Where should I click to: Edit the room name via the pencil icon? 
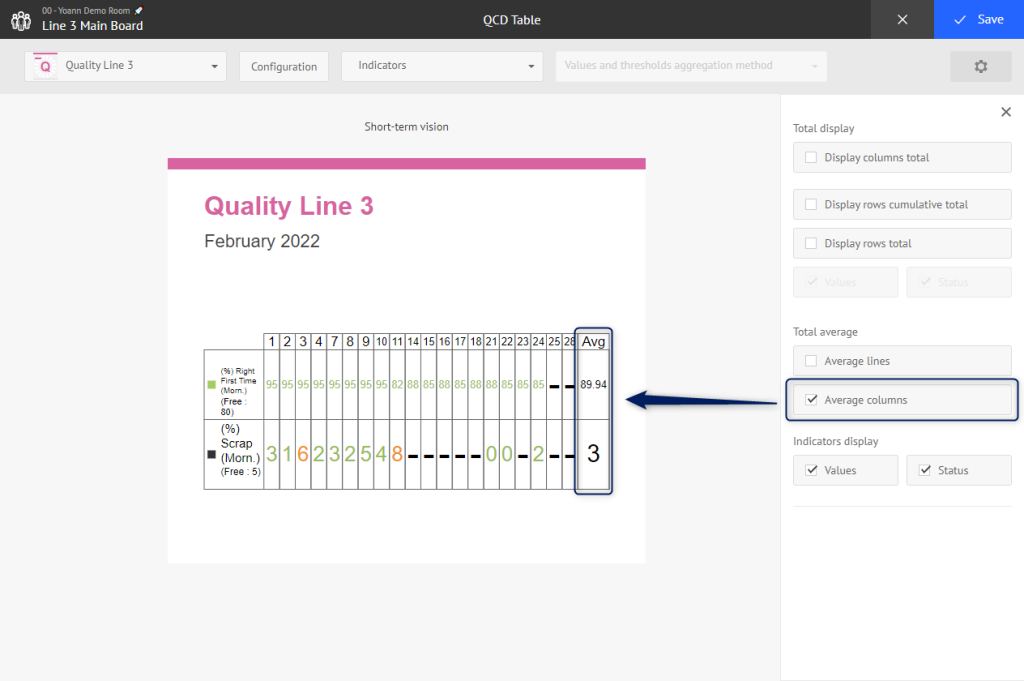[139, 10]
